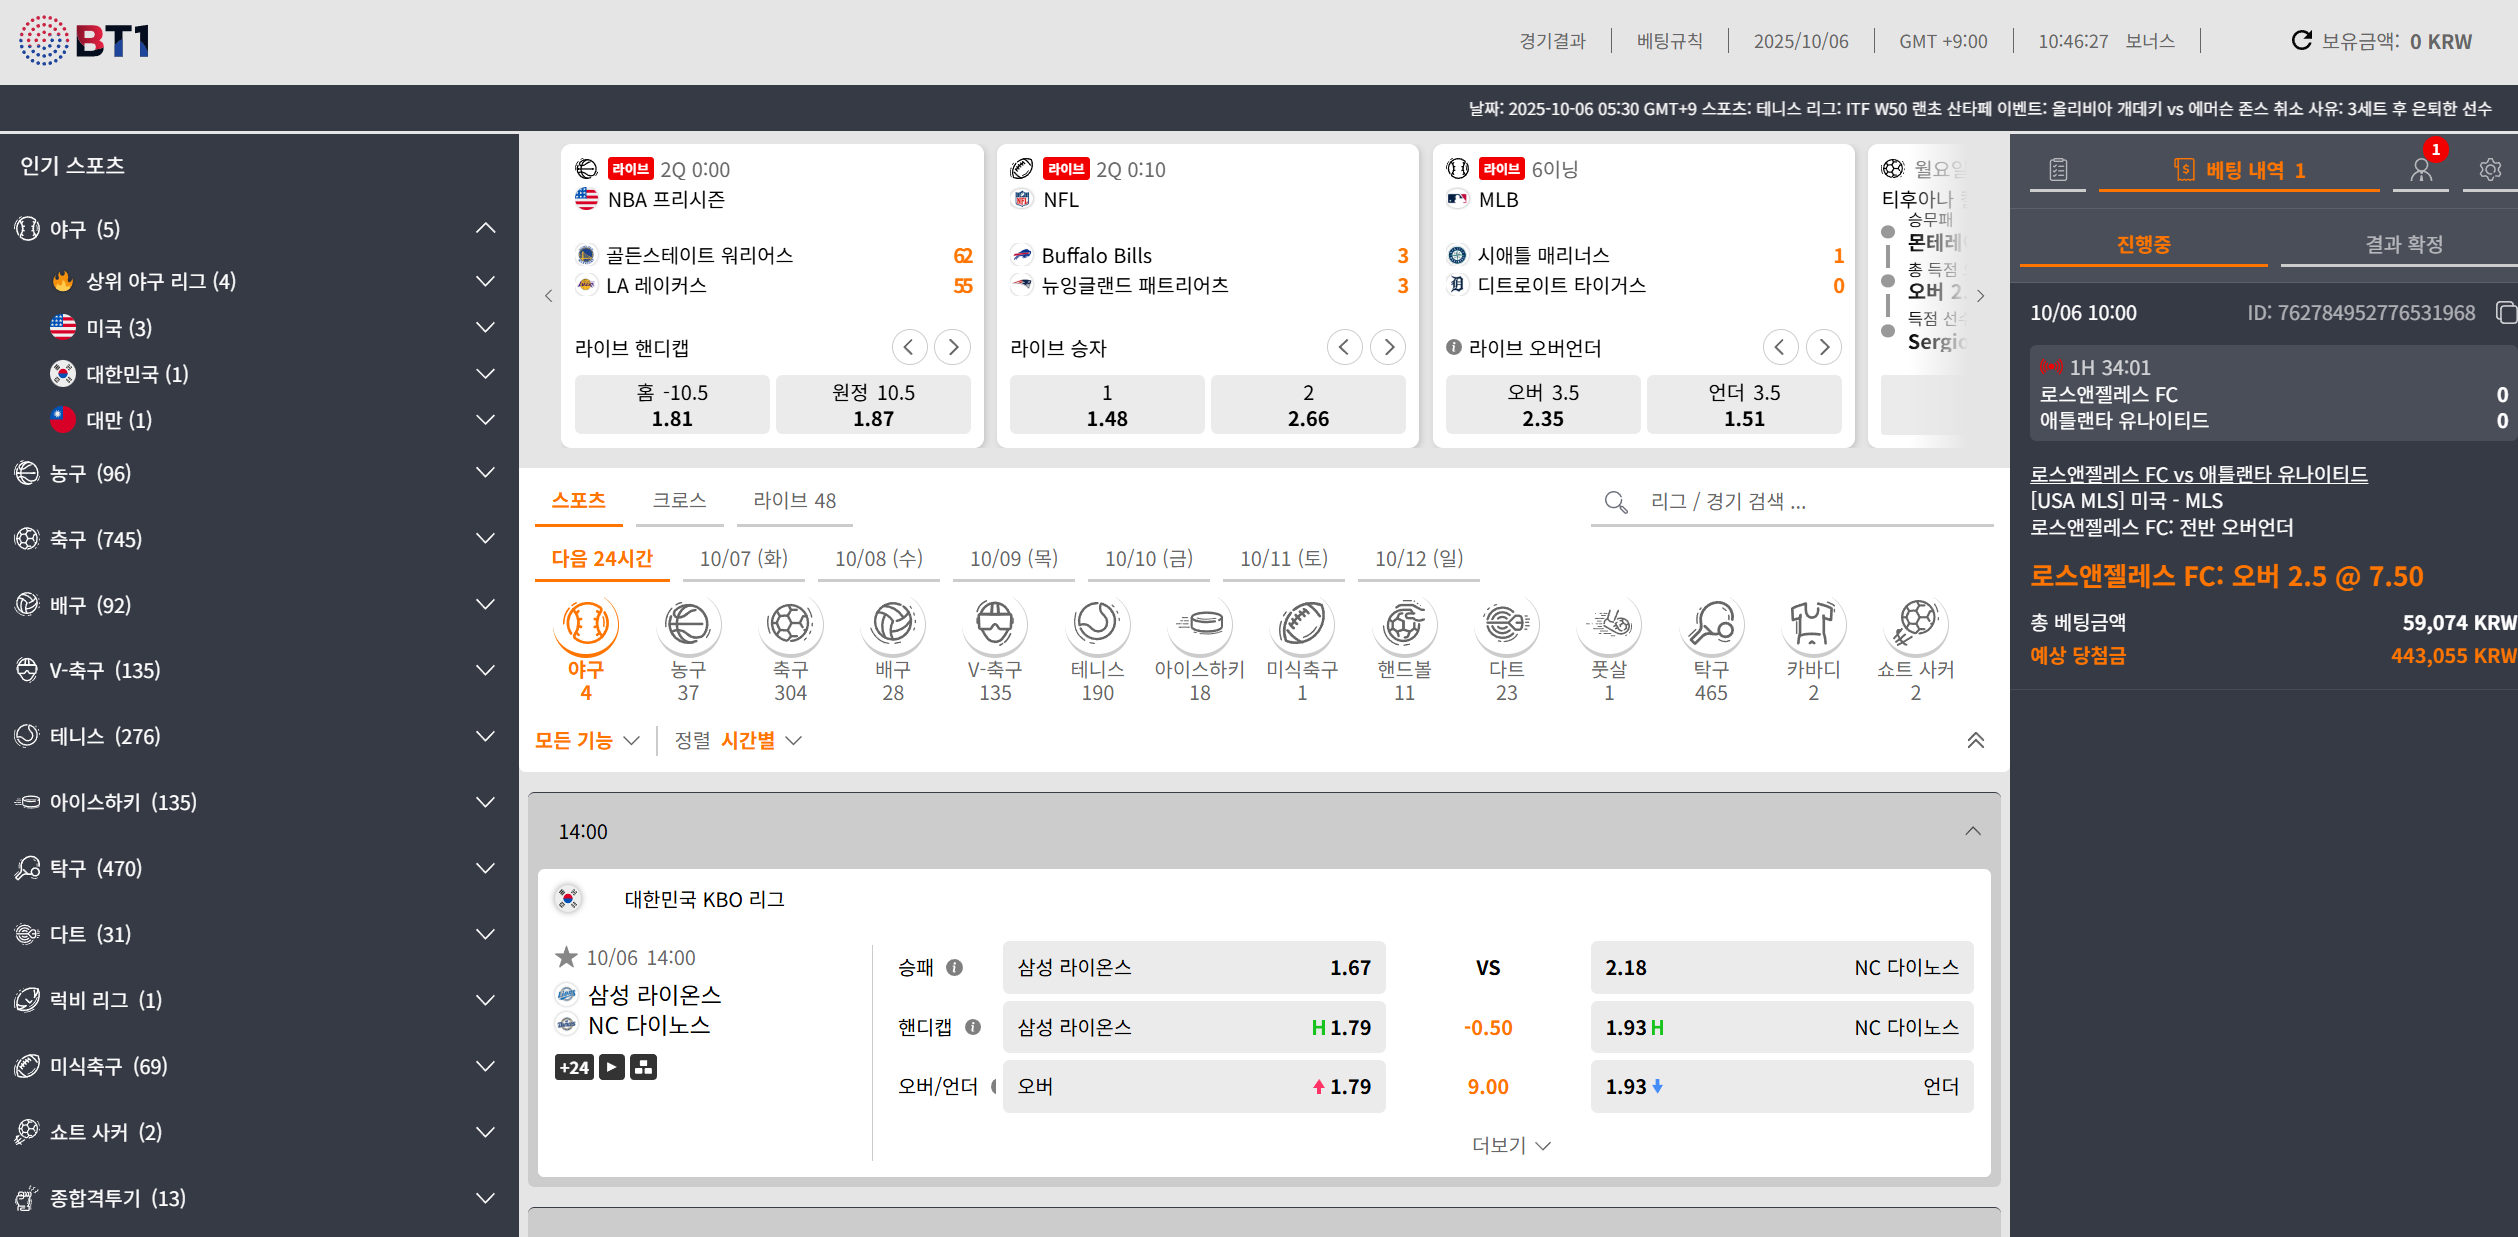Switch to 결과 확정 tab
This screenshot has height=1237, width=2518.
(x=2403, y=245)
